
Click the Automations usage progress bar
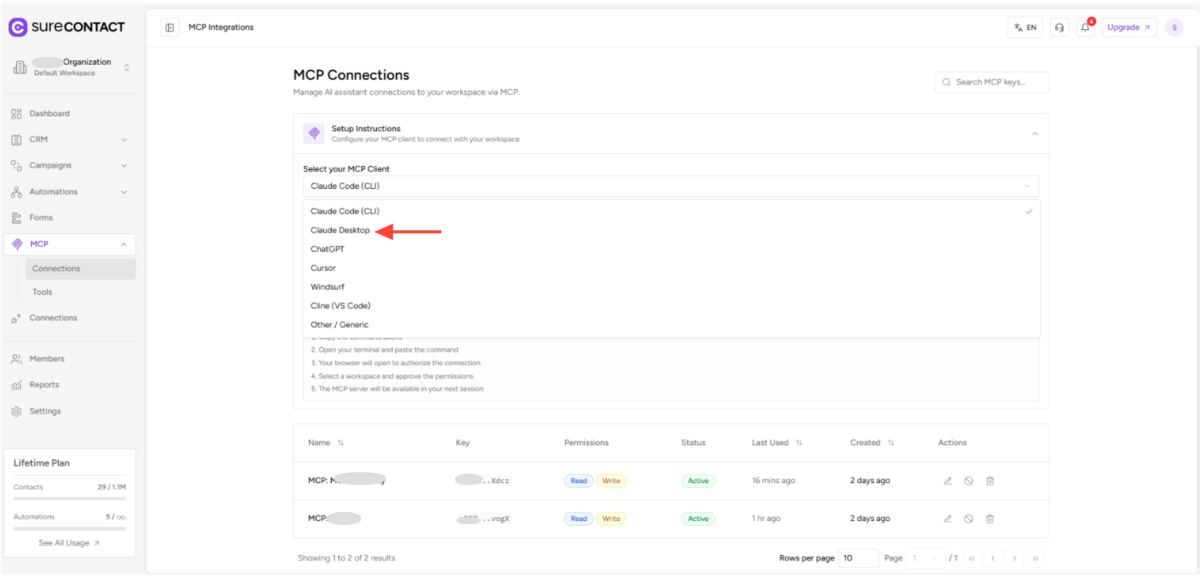coord(69,527)
